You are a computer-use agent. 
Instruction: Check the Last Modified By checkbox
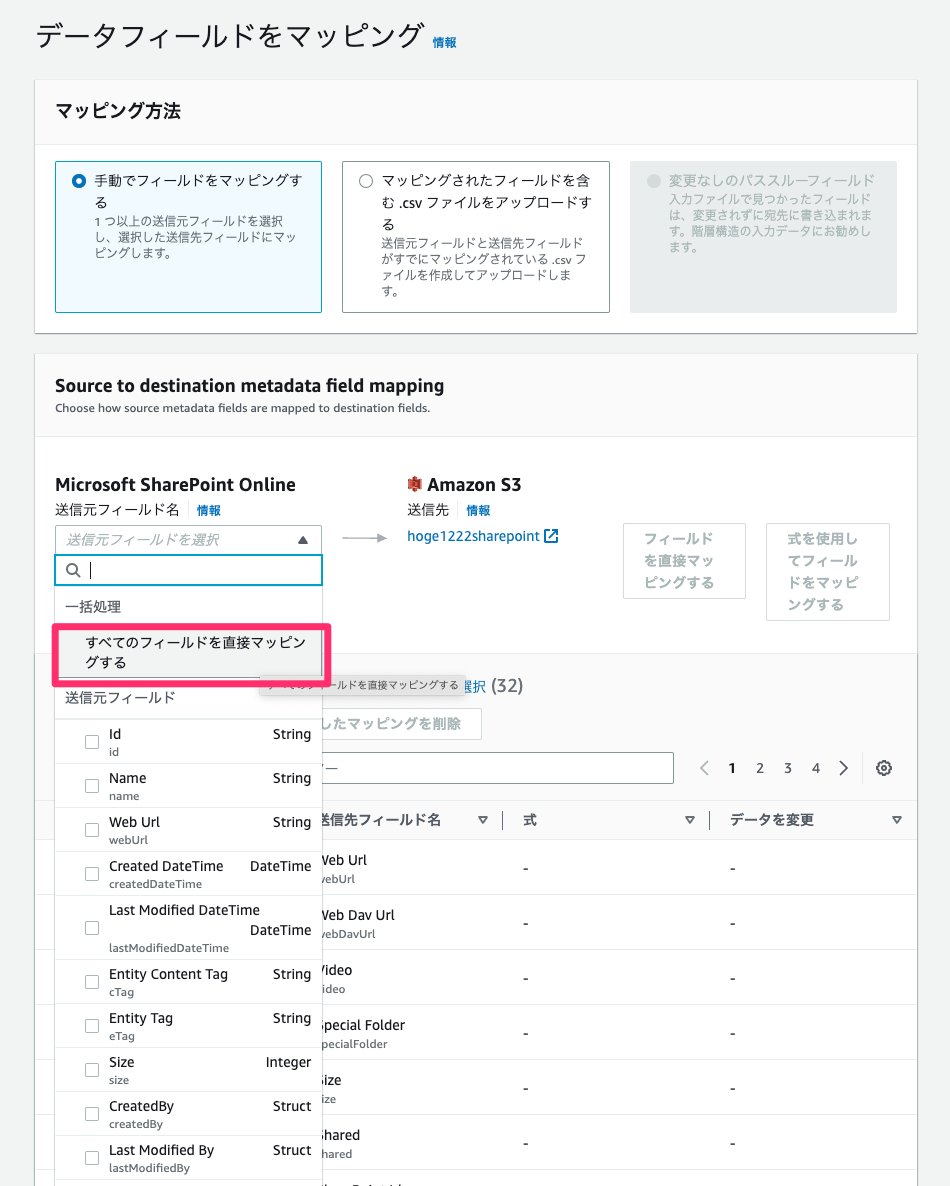(92, 1157)
